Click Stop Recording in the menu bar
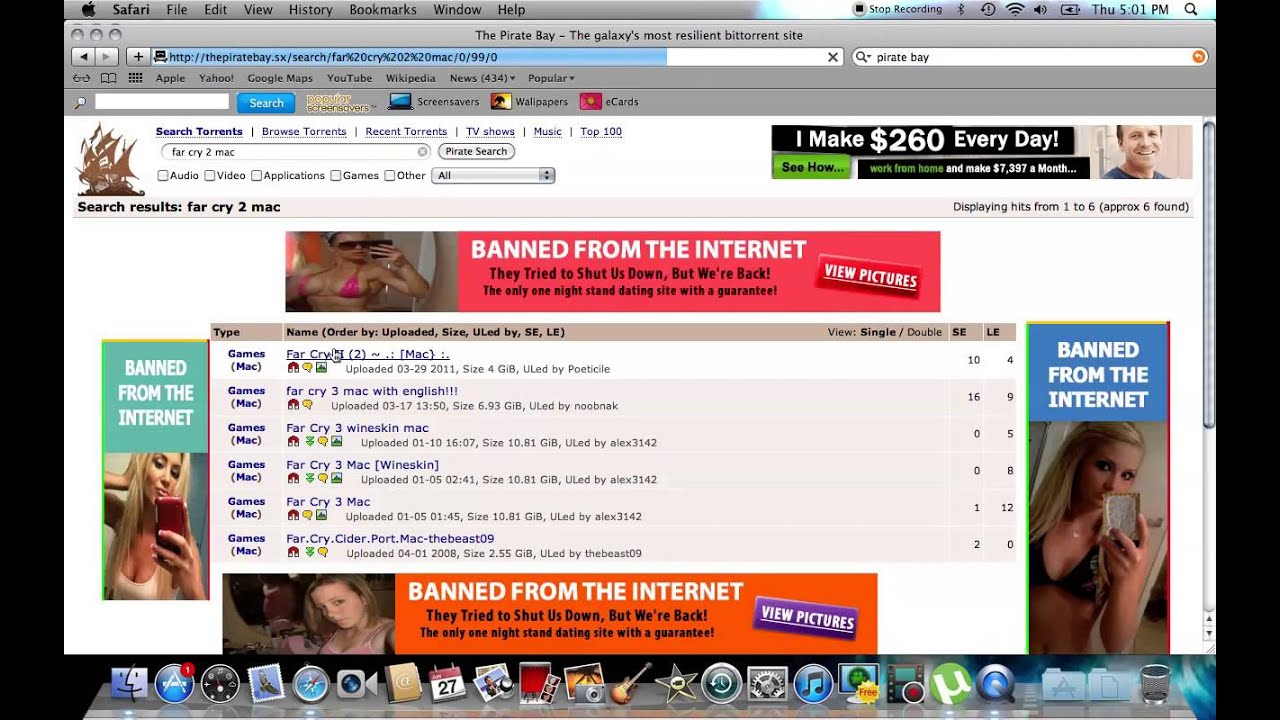 tap(897, 9)
